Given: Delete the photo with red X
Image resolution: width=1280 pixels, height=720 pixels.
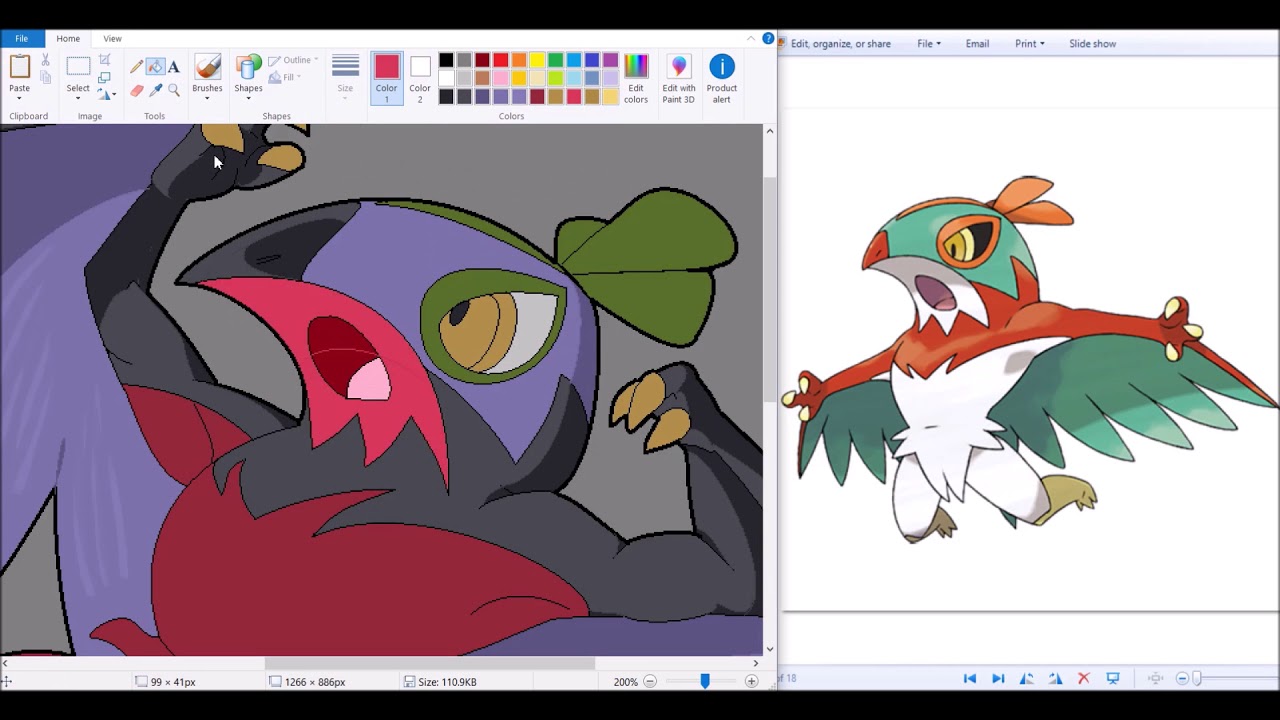Looking at the screenshot, I should click(x=1084, y=678).
